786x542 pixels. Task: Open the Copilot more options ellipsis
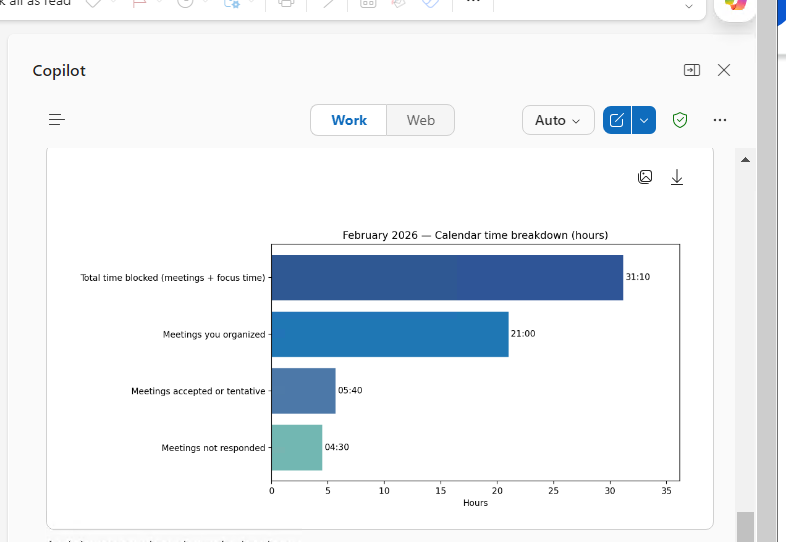(x=720, y=120)
